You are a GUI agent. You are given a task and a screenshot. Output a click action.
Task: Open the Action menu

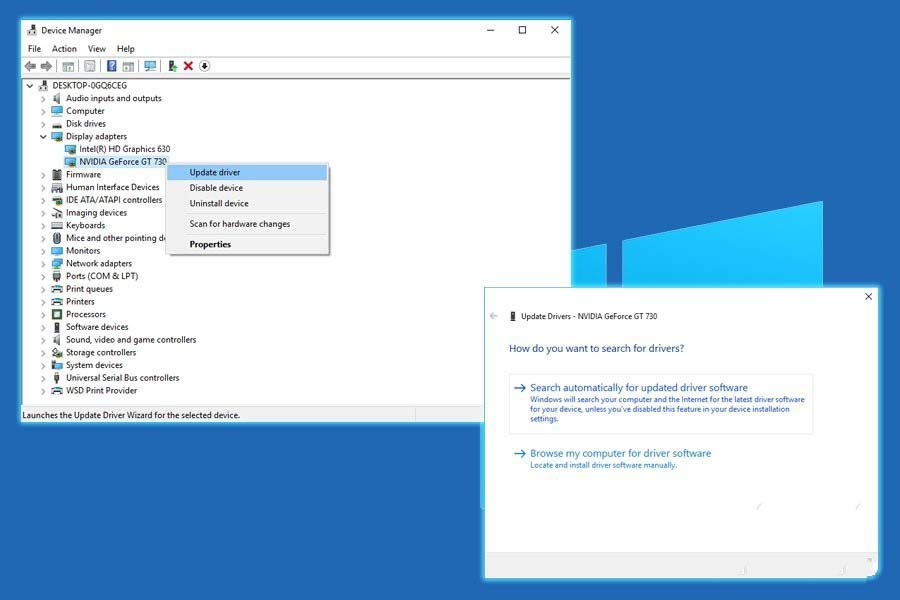[64, 49]
